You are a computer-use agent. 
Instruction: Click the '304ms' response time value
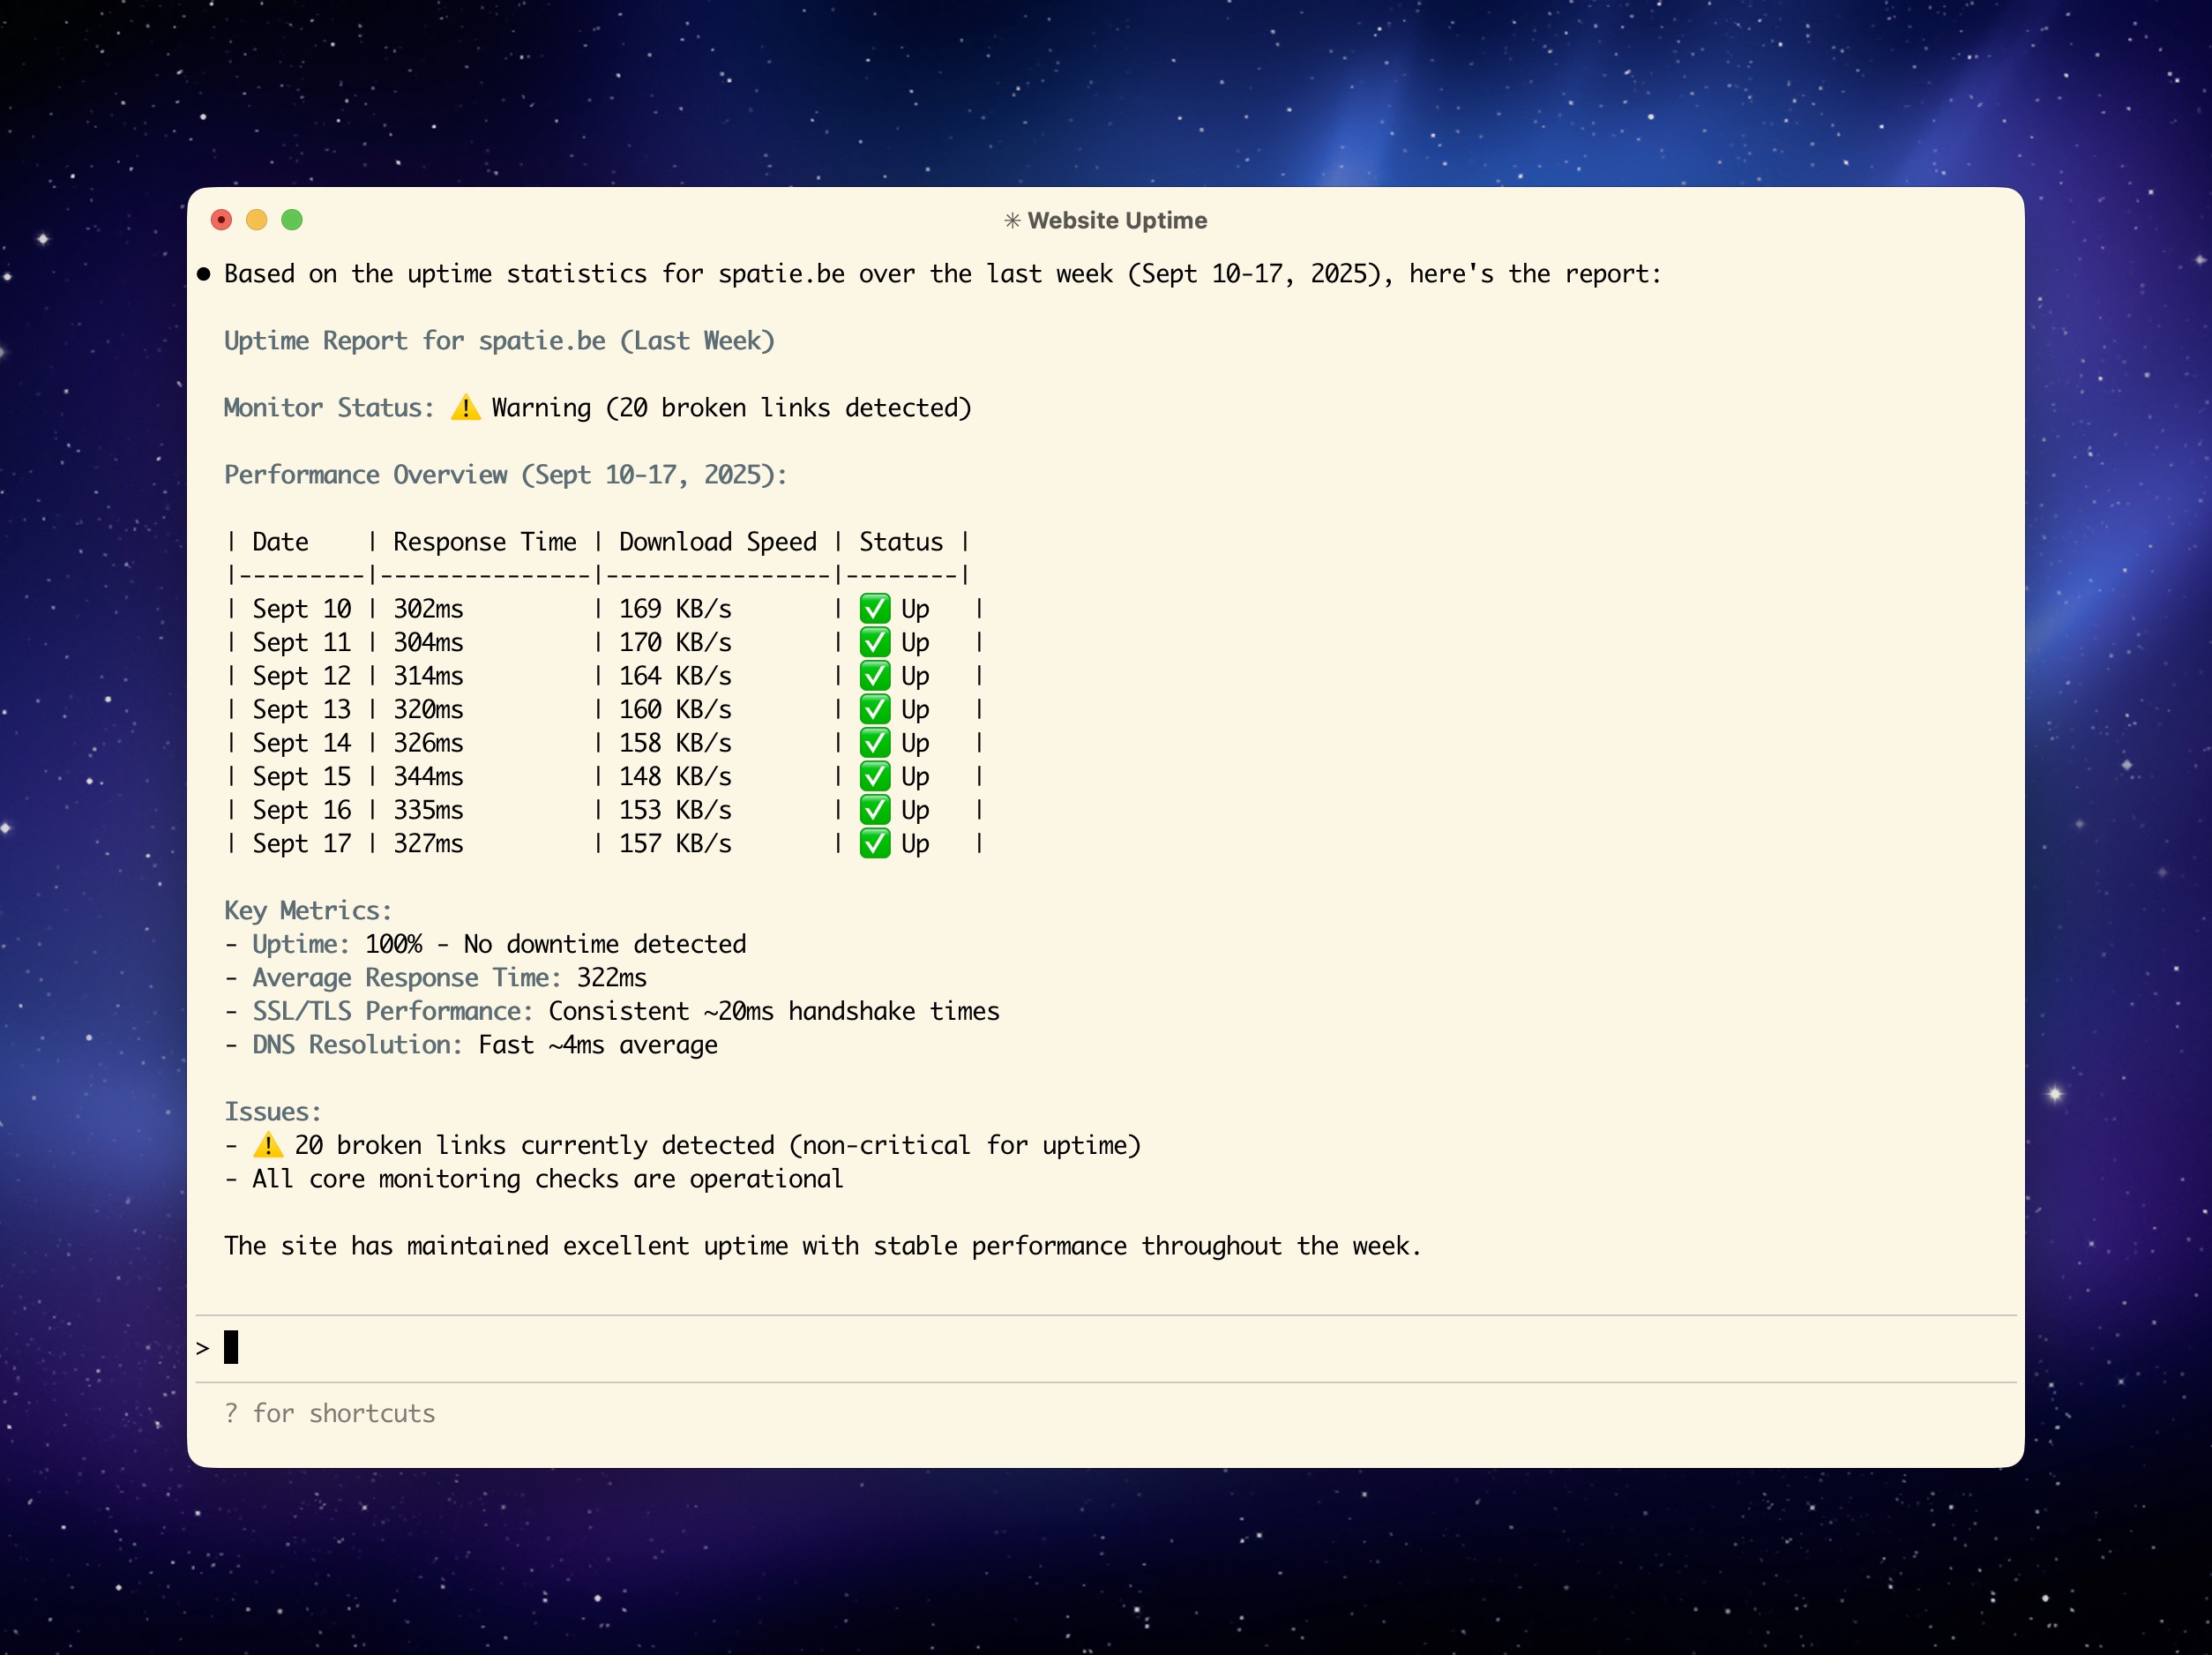click(x=428, y=642)
